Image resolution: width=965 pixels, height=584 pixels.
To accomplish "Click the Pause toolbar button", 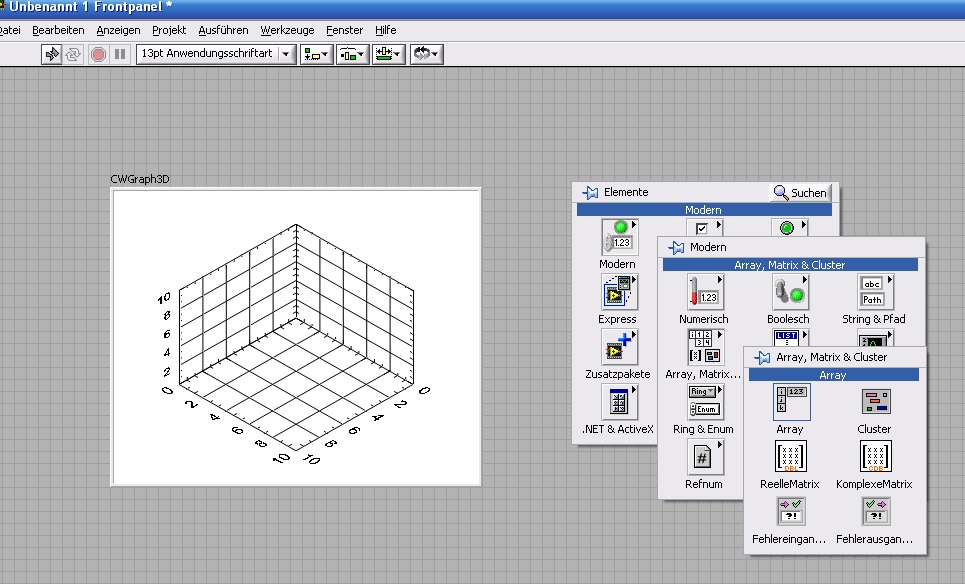I will 120,54.
